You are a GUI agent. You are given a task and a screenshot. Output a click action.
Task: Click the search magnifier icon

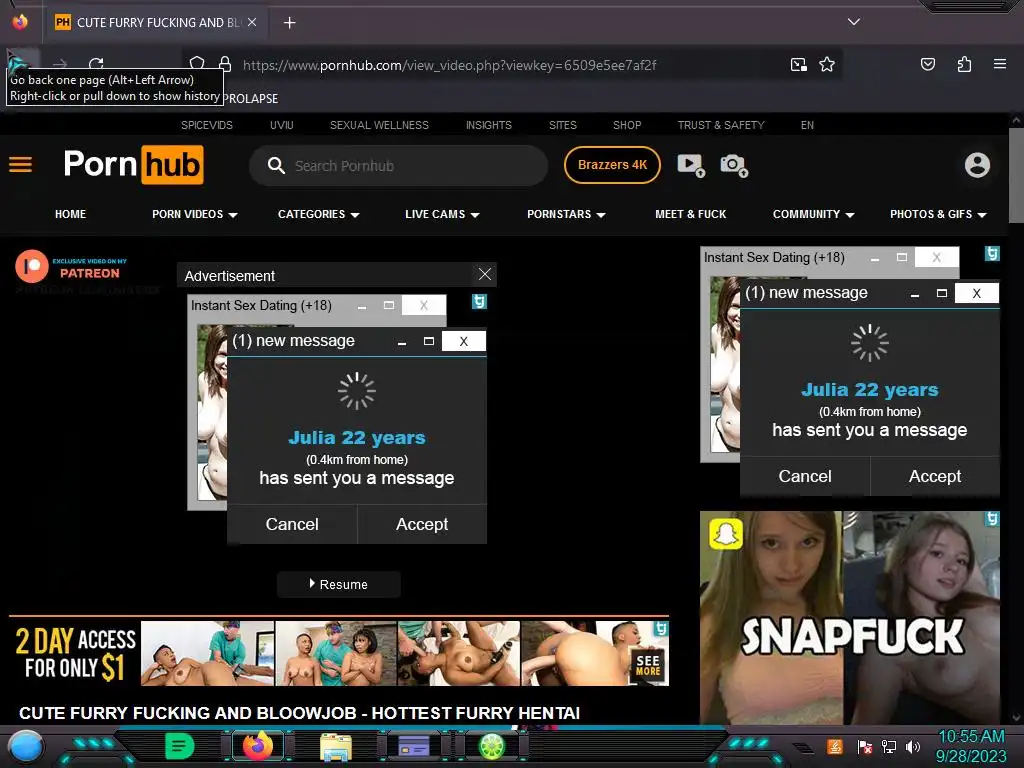pyautogui.click(x=276, y=166)
